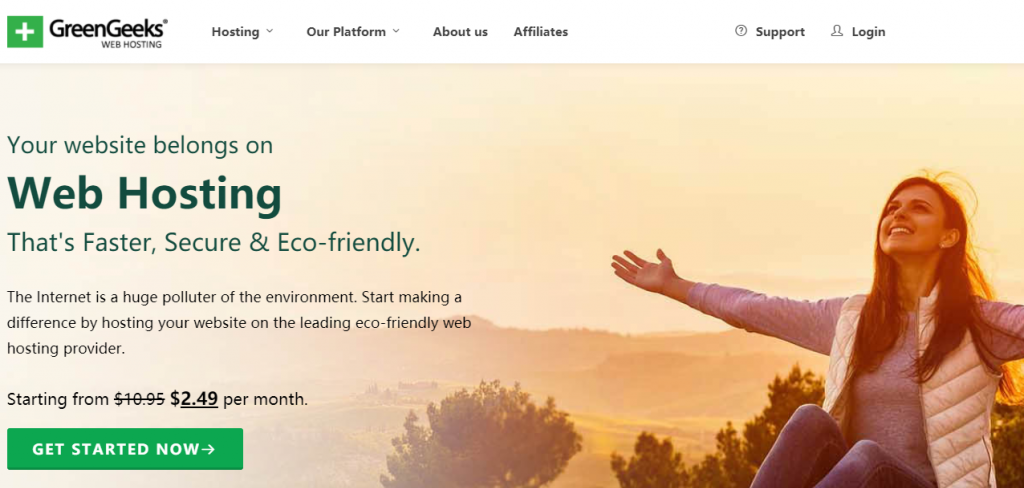
Task: Click the hero photo of the woman
Action: click(x=816, y=333)
